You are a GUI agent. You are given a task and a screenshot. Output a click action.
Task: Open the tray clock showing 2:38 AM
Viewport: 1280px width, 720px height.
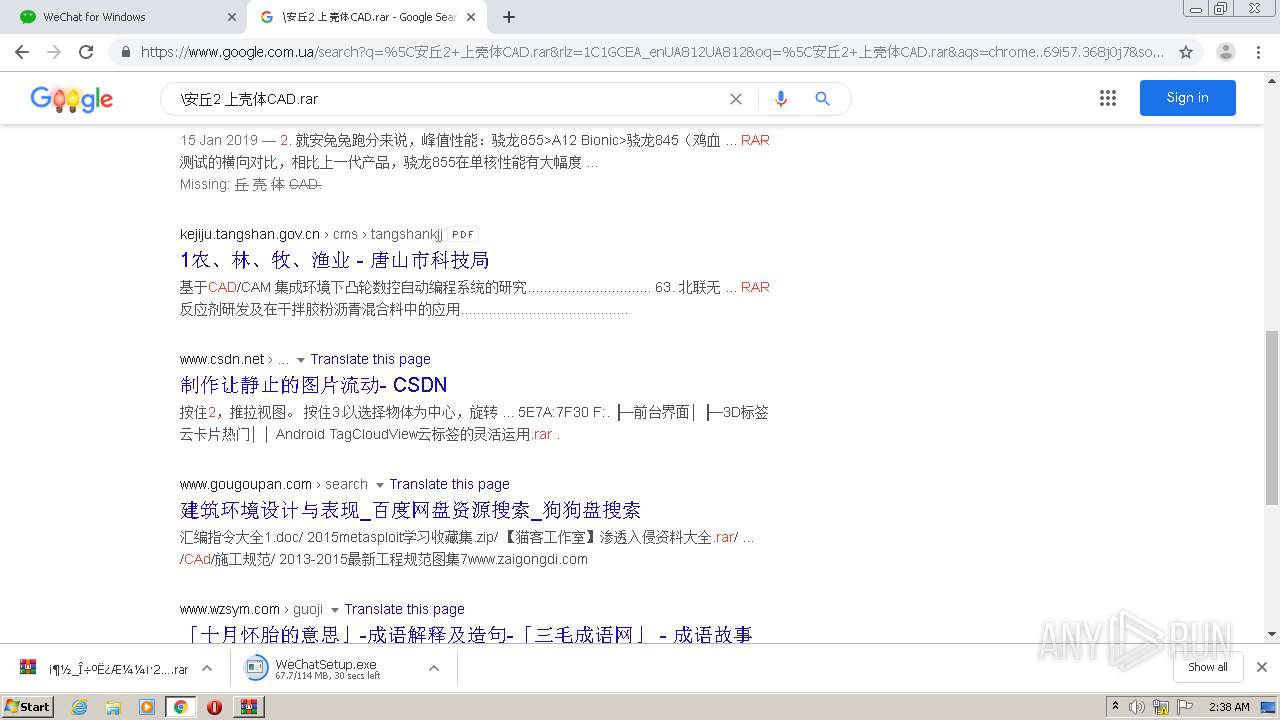click(x=1229, y=707)
